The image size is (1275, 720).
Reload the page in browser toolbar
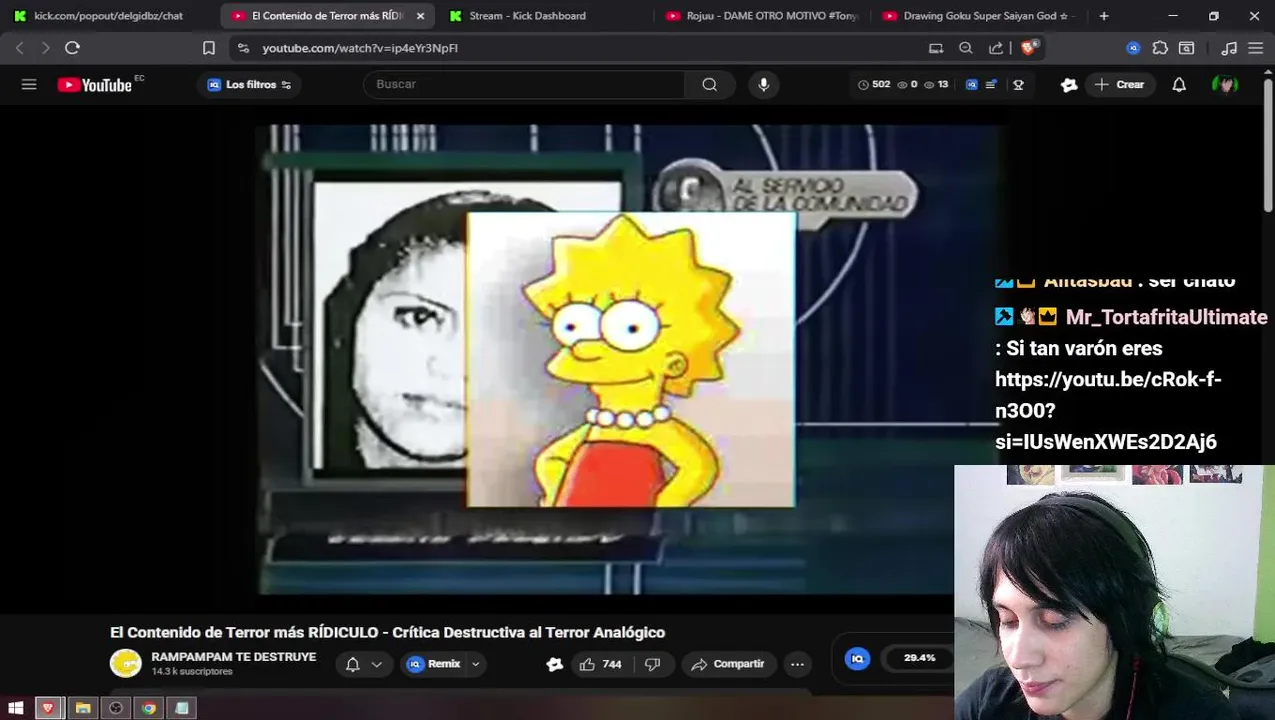[x=72, y=48]
